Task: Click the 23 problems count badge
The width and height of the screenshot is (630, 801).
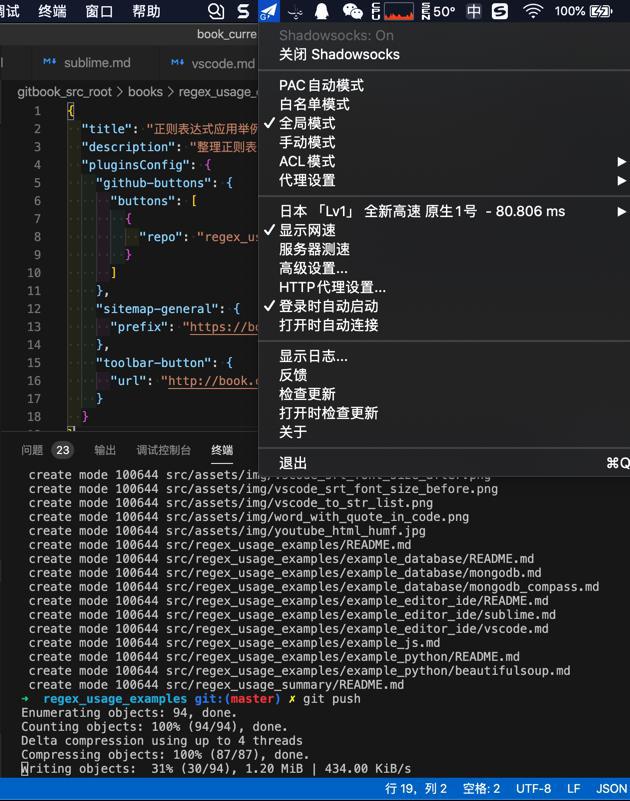Action: 63,450
